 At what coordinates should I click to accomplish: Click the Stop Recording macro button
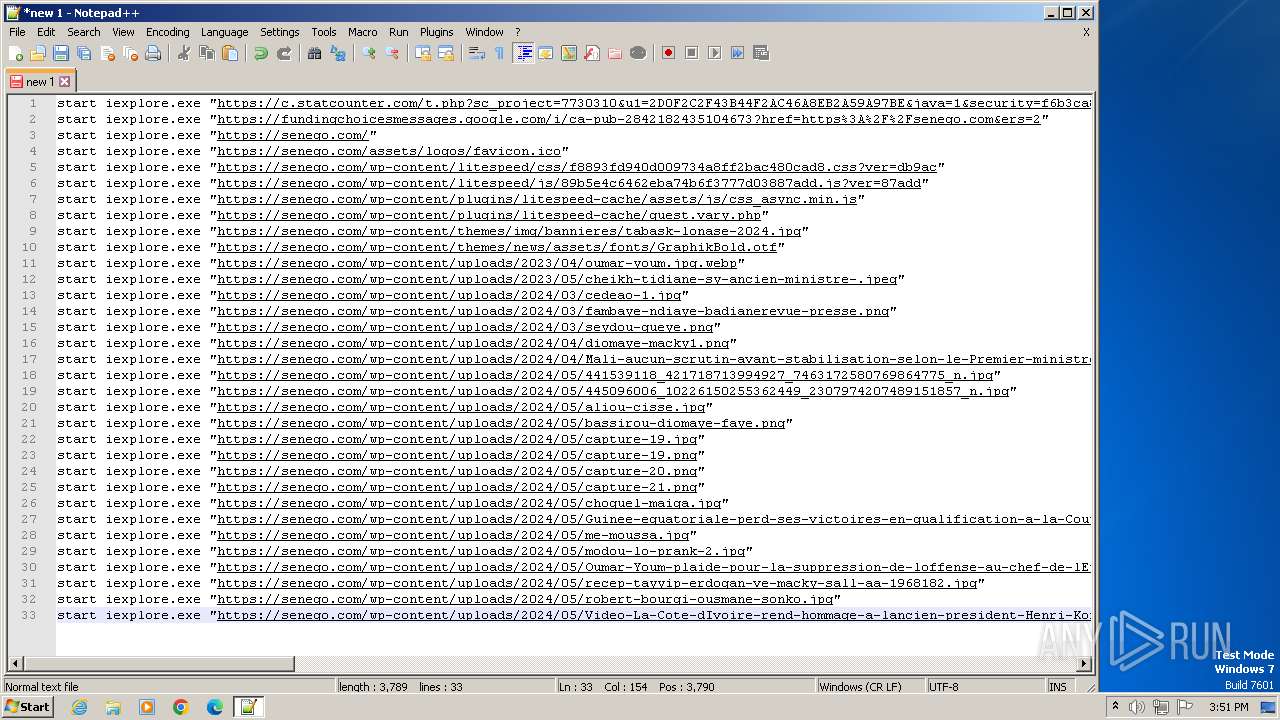(x=692, y=53)
